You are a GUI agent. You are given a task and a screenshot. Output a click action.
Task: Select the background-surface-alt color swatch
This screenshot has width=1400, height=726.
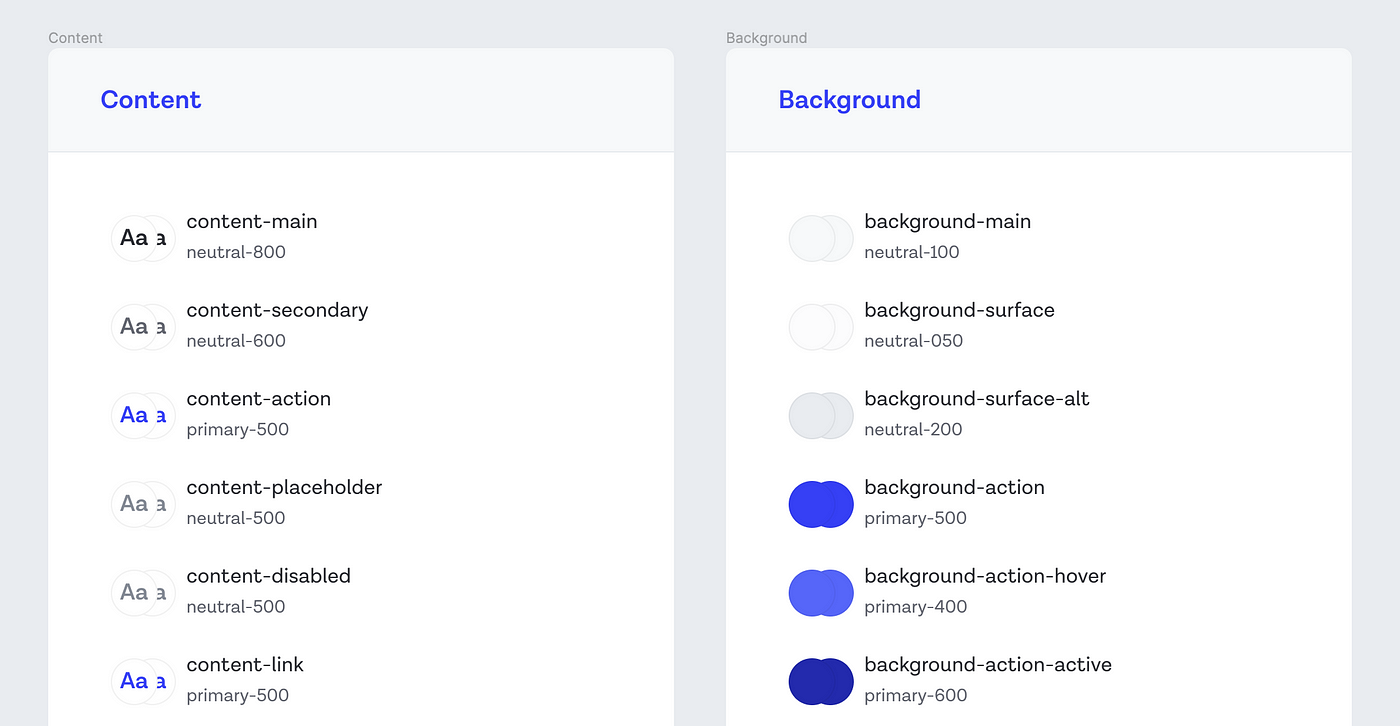tap(821, 415)
